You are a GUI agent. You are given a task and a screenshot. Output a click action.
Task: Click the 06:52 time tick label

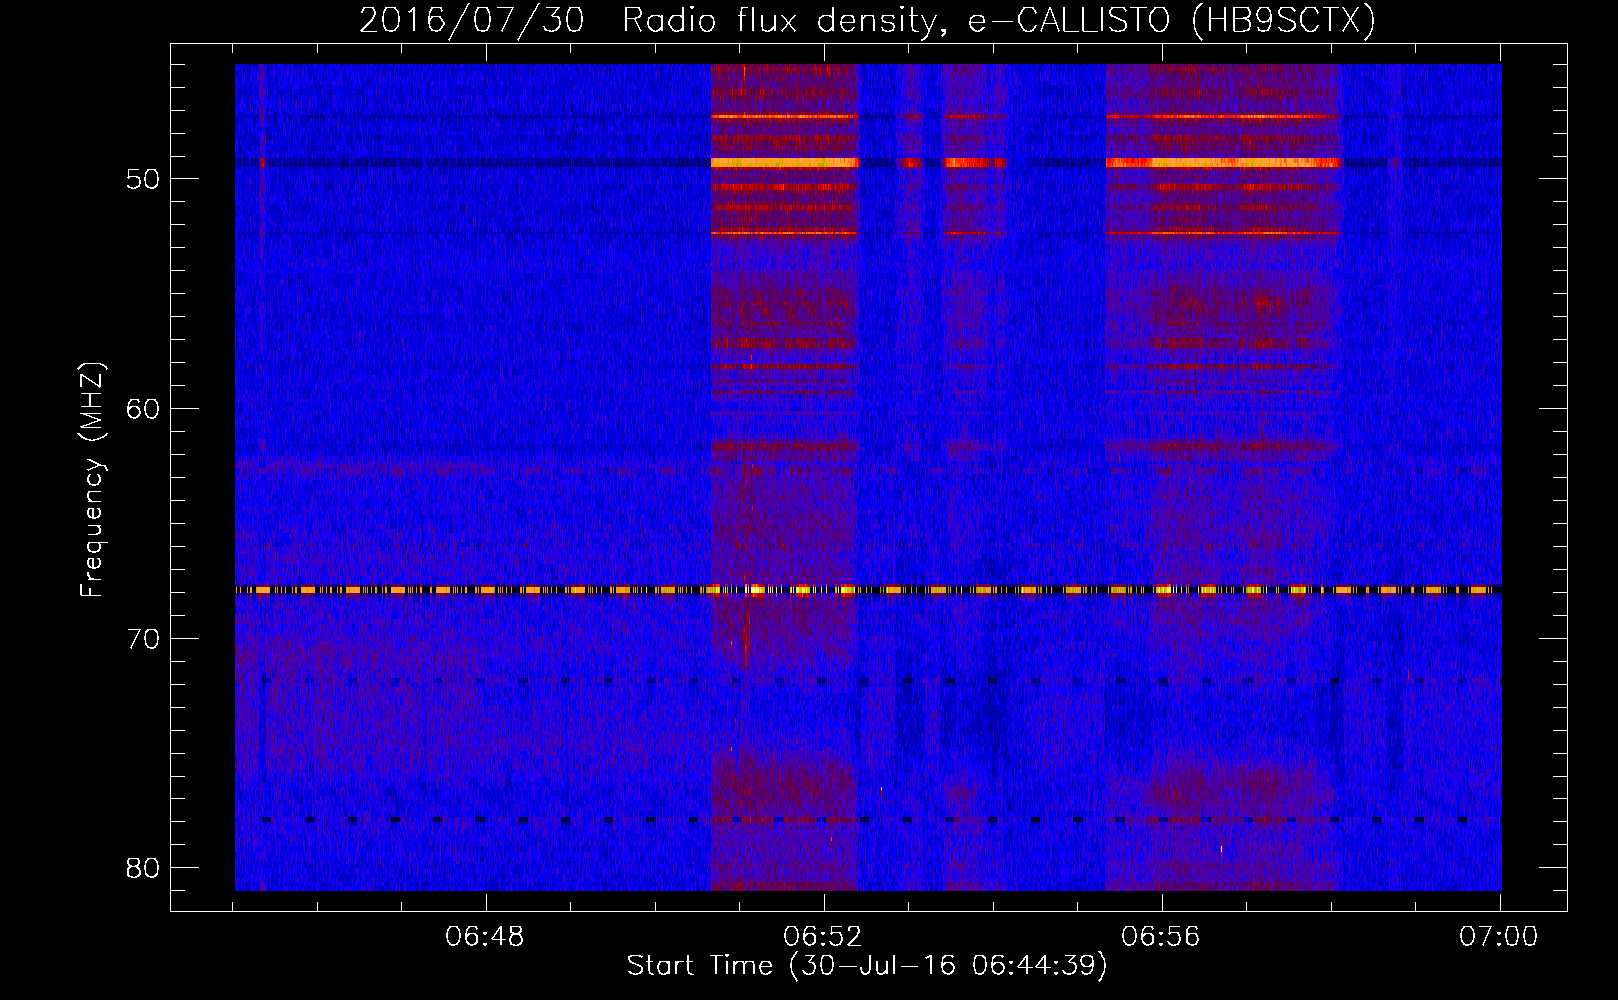click(823, 937)
